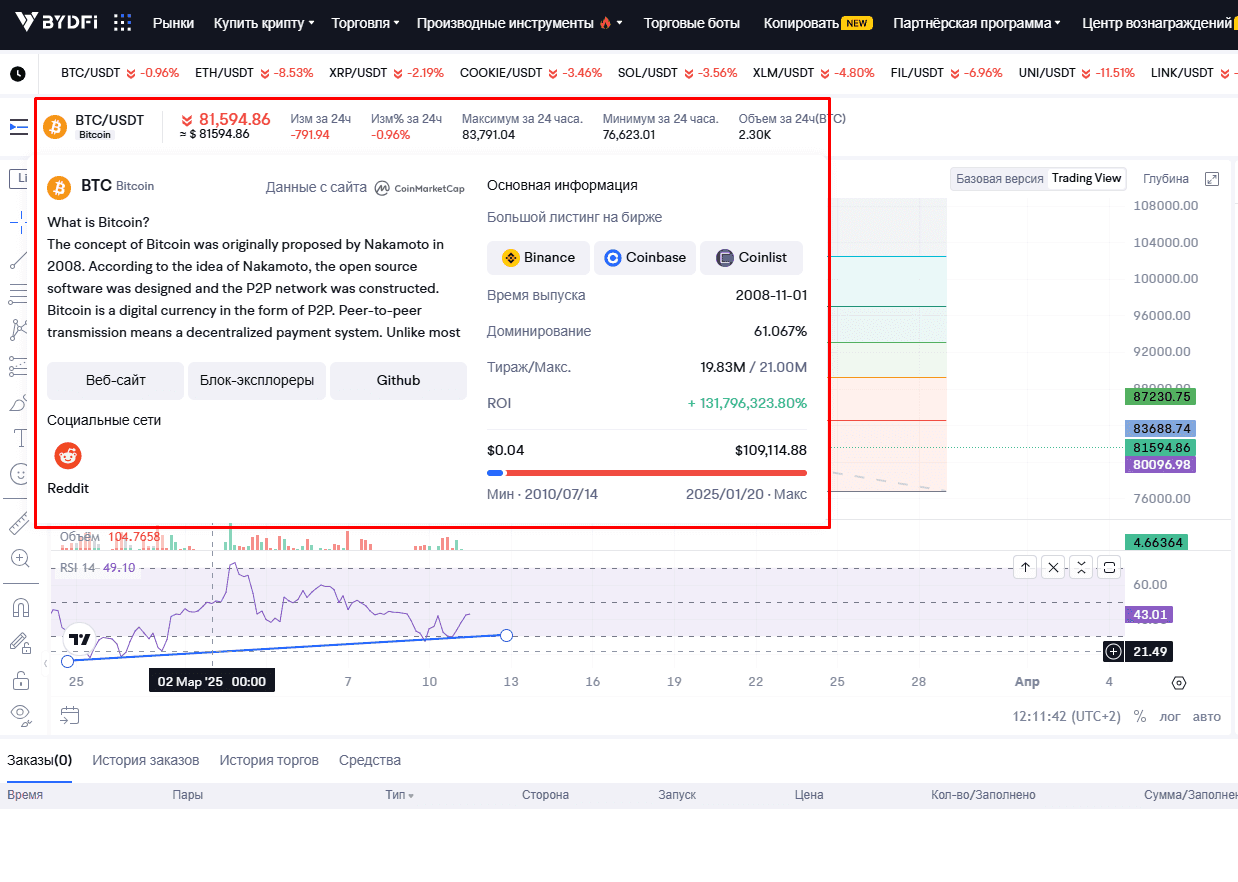Select the Fibonacci retracement lines tool
Image resolution: width=1238 pixels, height=882 pixels.
pyautogui.click(x=18, y=294)
